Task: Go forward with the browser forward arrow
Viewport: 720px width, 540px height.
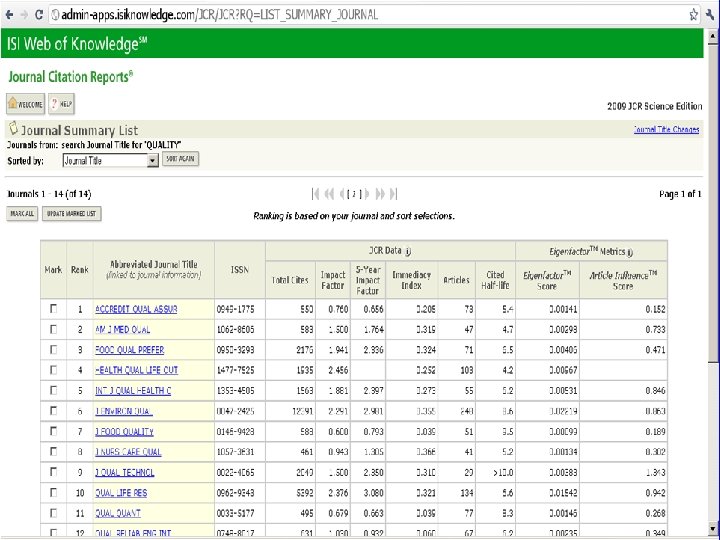Action: (x=23, y=15)
